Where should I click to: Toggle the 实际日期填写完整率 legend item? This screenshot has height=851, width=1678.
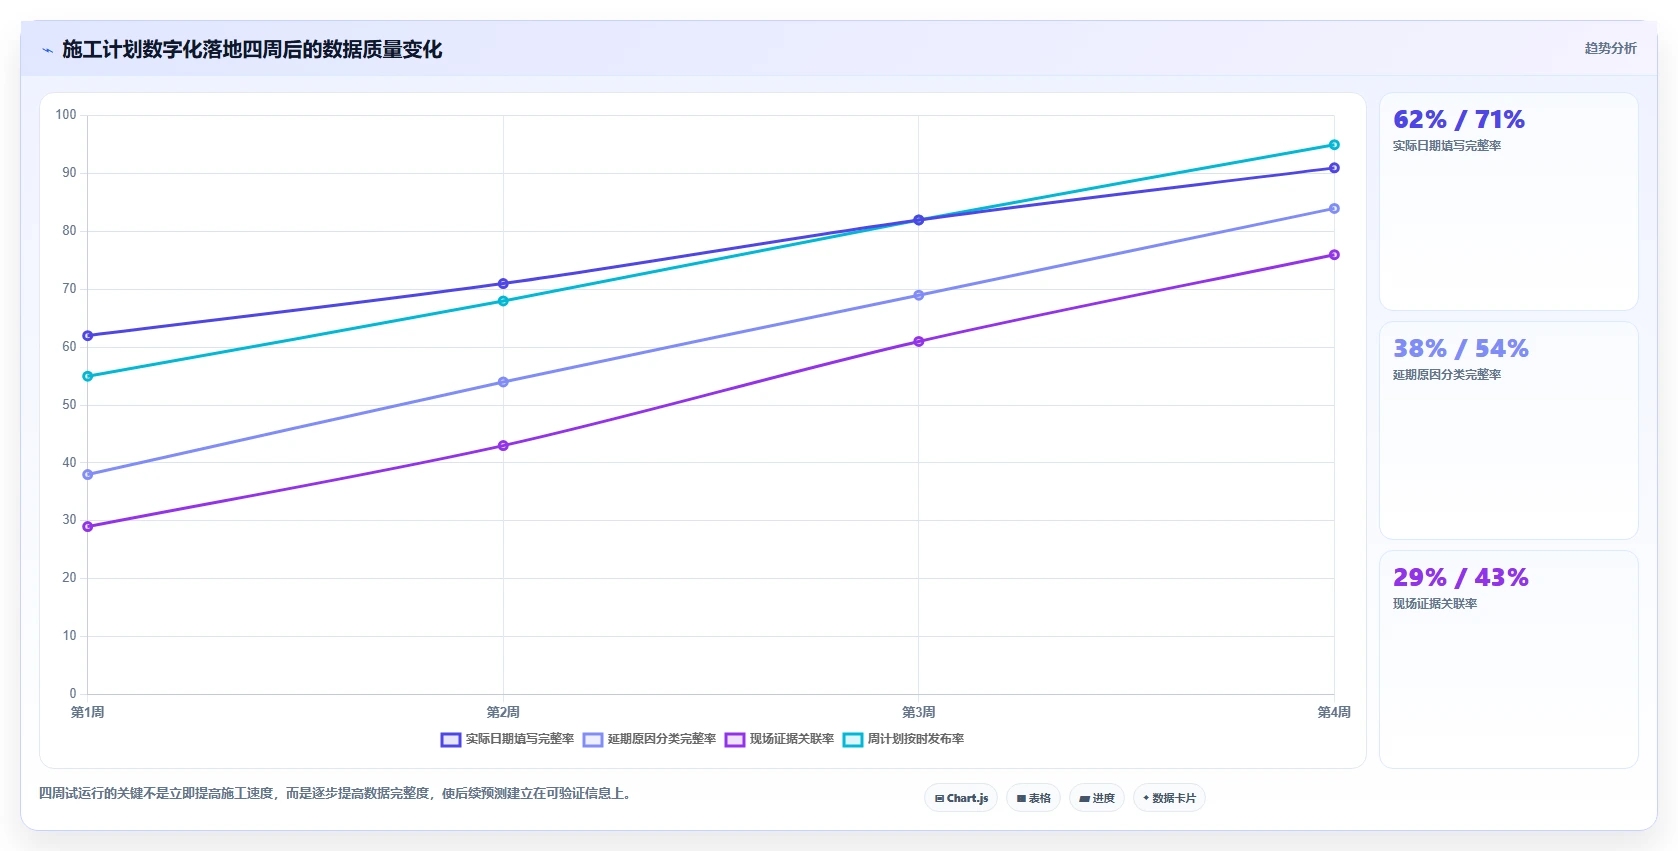coord(507,739)
